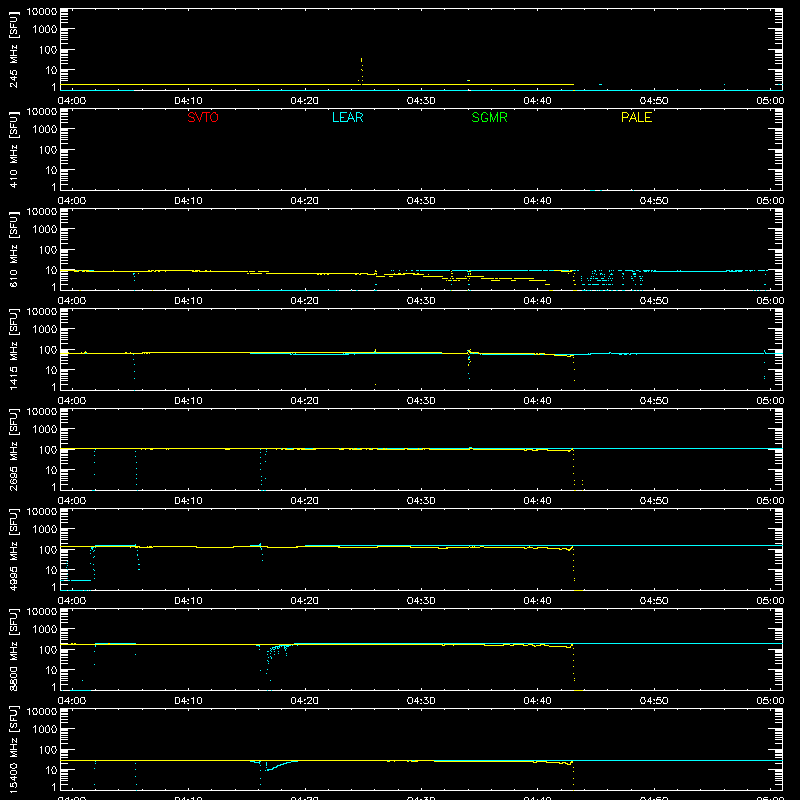Click 04:50 tick label under 610 MHz panel
The width and height of the screenshot is (800, 800).
[x=654, y=301]
